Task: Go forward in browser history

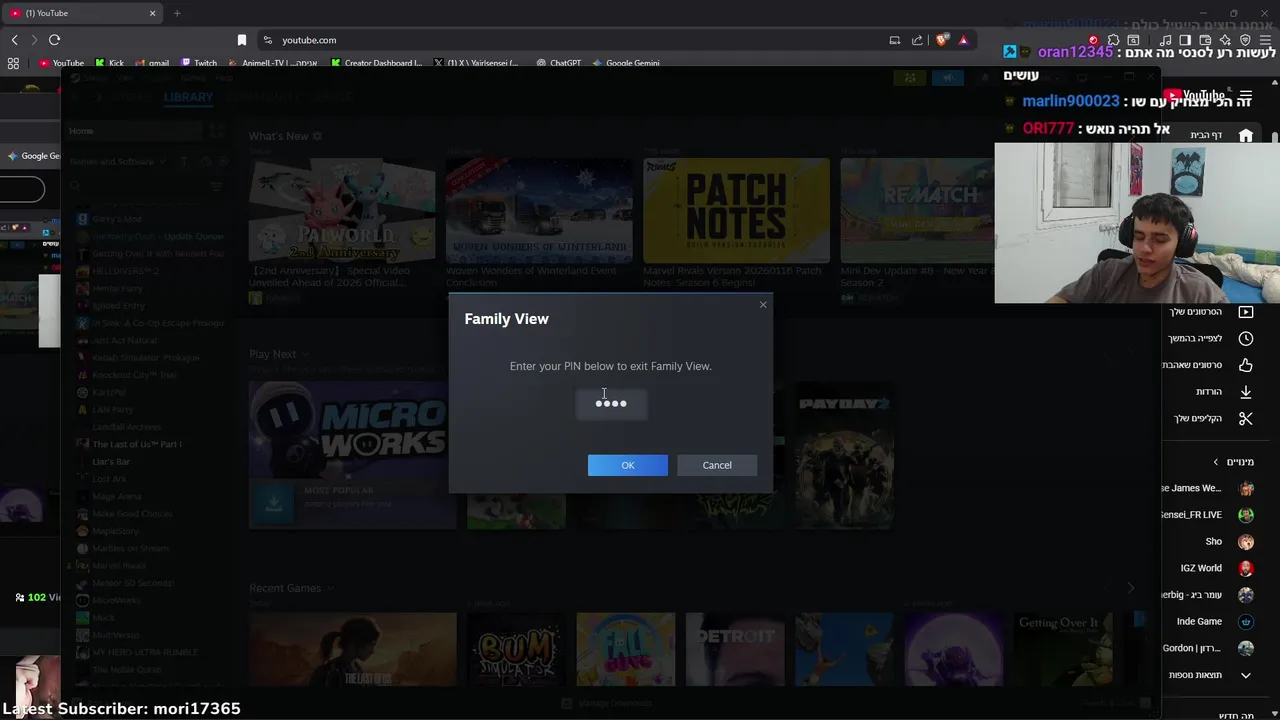Action: pyautogui.click(x=34, y=40)
